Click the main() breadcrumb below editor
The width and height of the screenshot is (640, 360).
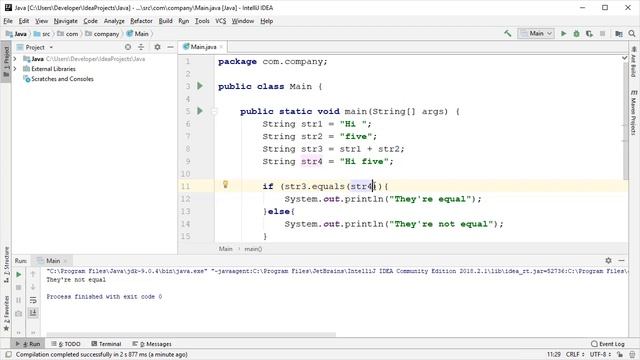[253, 249]
